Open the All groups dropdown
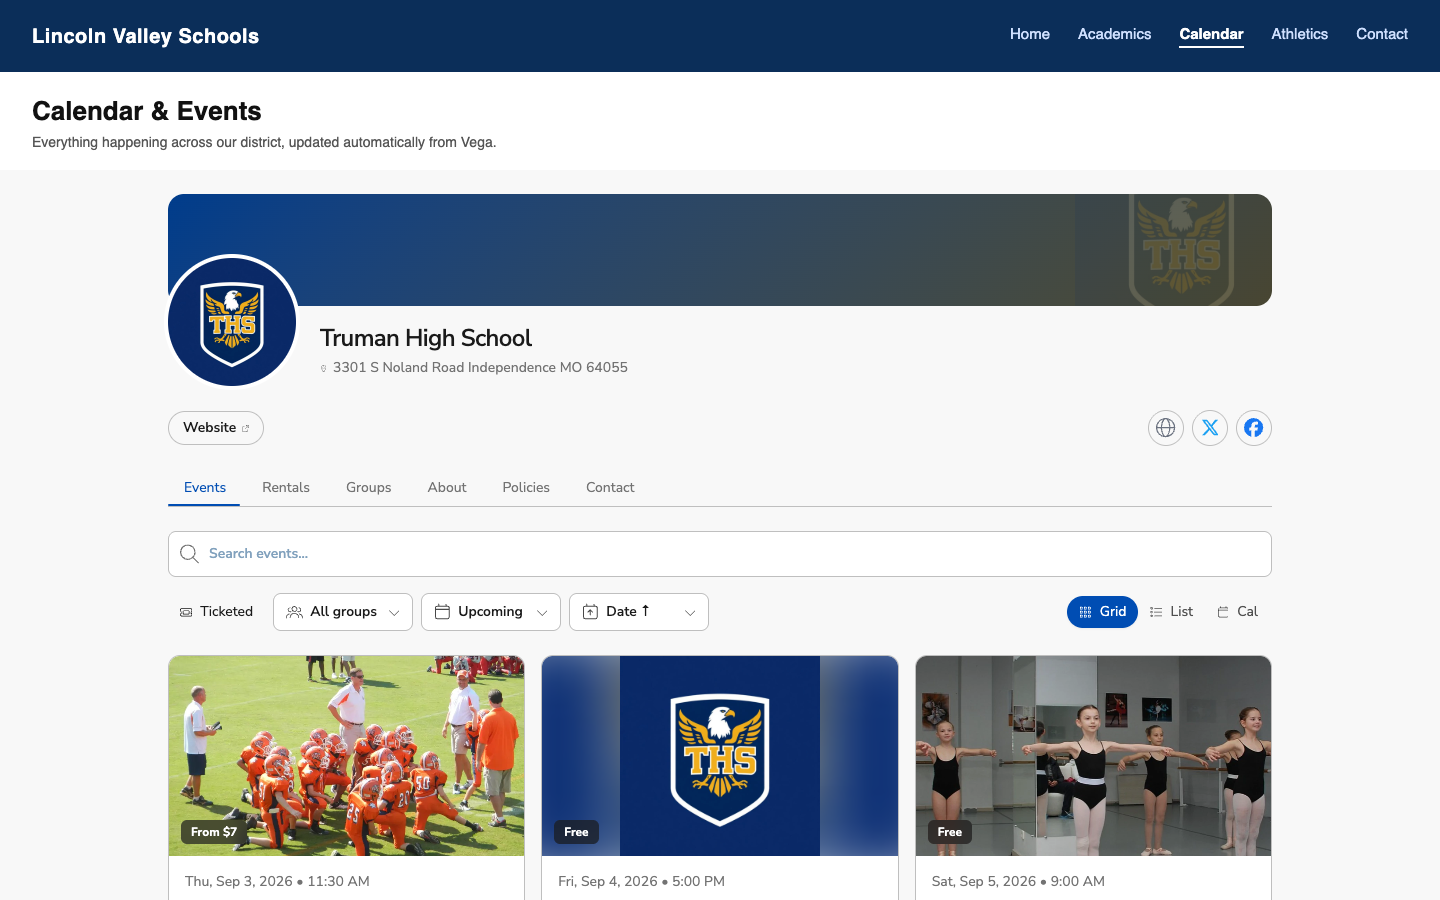Image resolution: width=1440 pixels, height=900 pixels. (343, 612)
